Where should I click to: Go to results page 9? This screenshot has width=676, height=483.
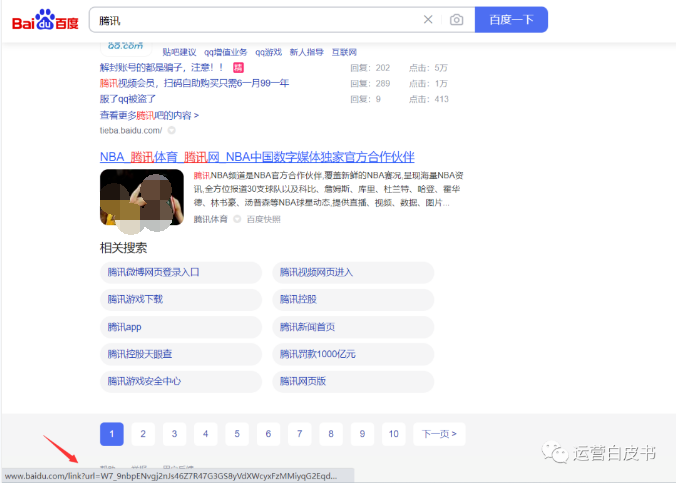coord(362,434)
